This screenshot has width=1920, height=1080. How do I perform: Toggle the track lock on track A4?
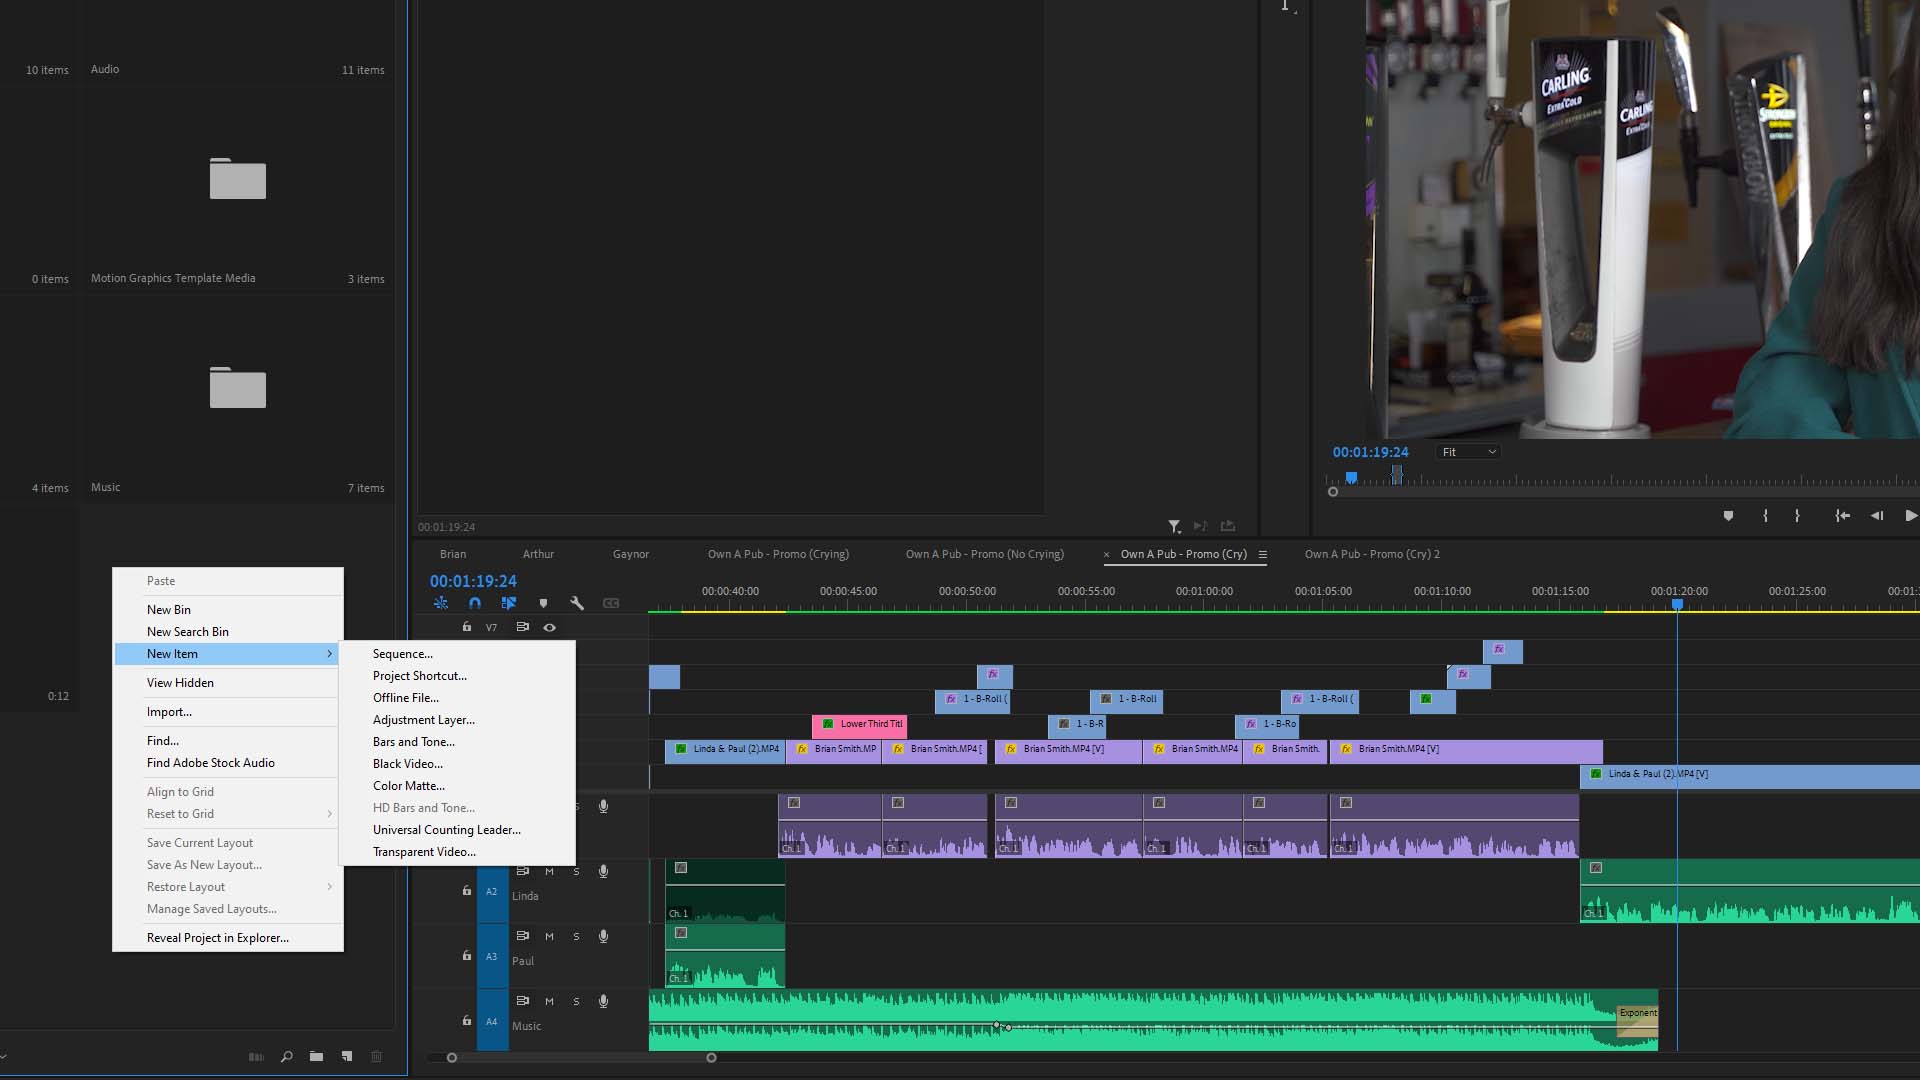tap(466, 1021)
